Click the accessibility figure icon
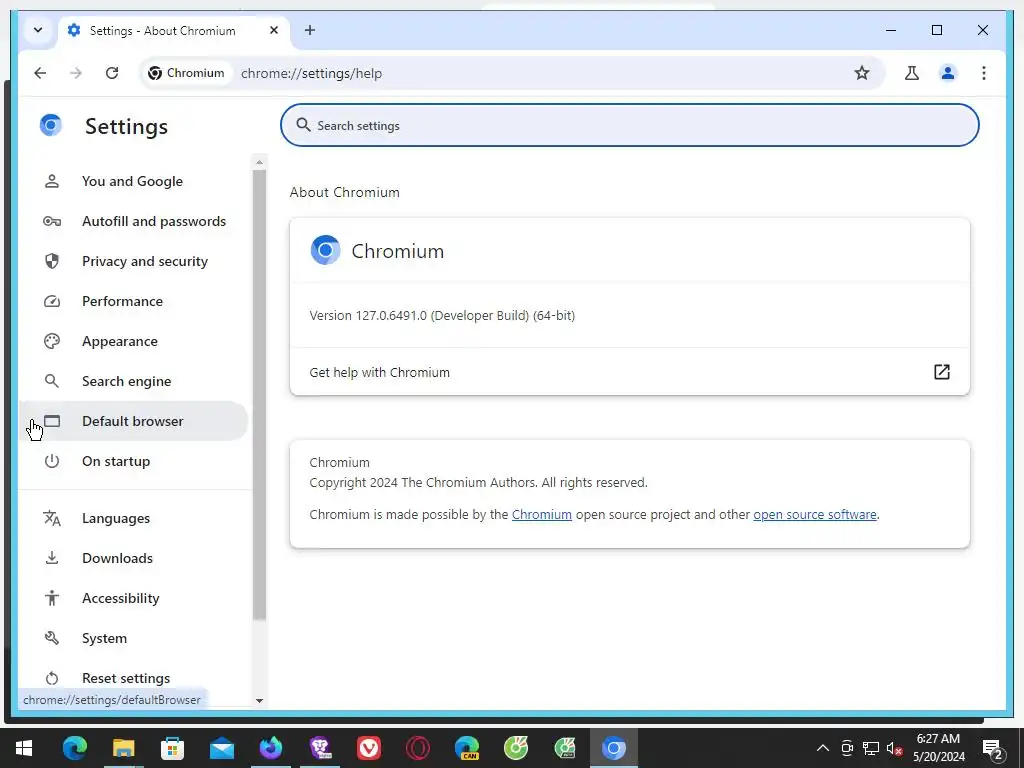 [52, 598]
